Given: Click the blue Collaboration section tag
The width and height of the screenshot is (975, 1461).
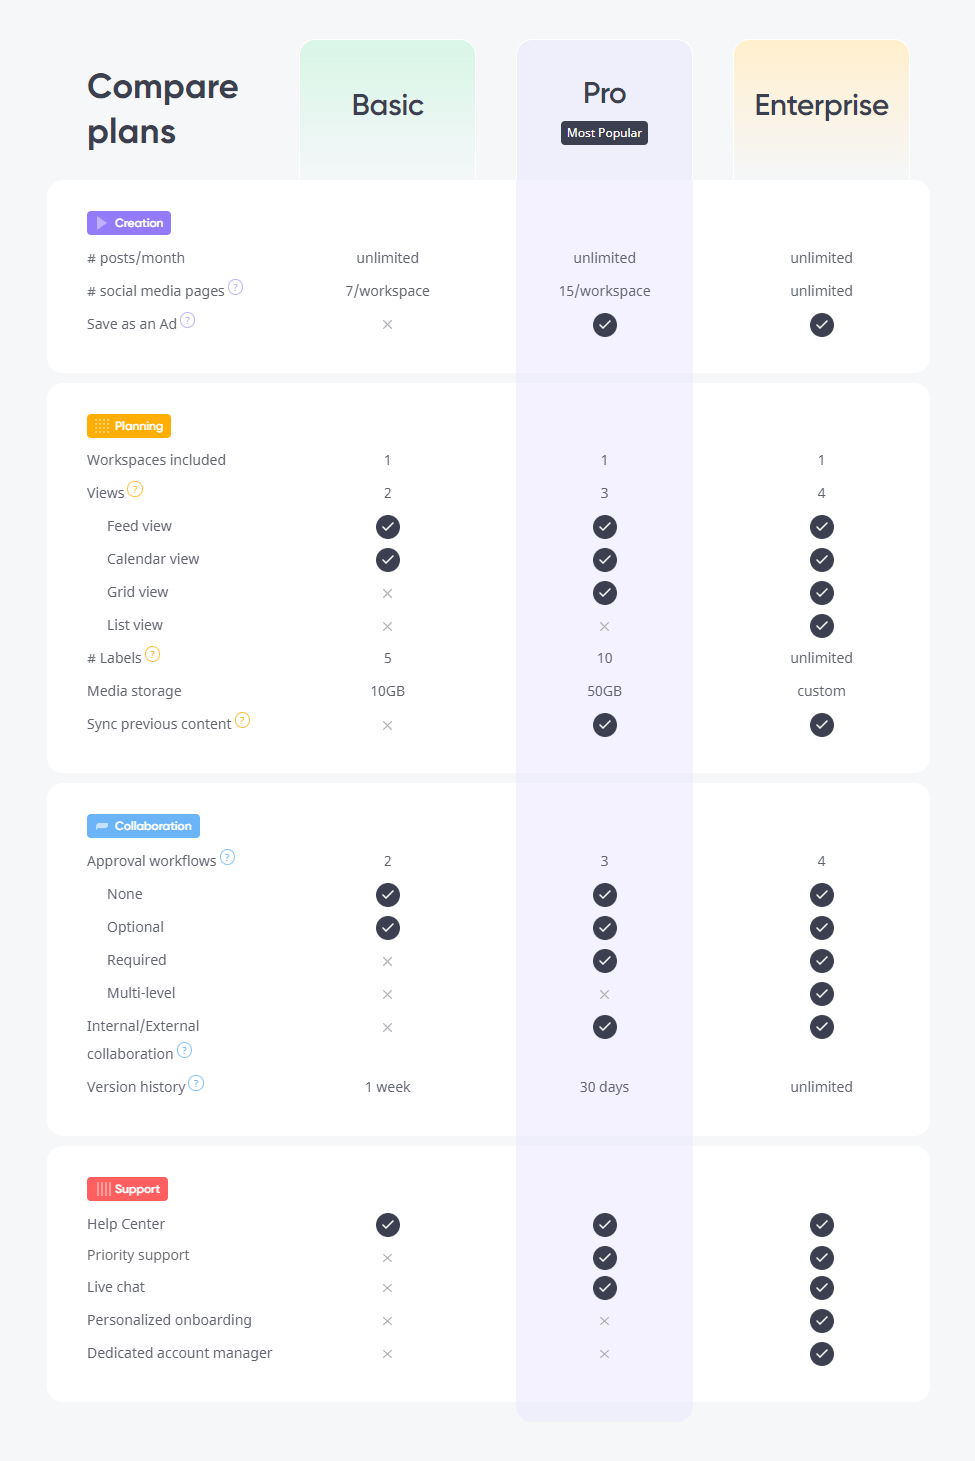Looking at the screenshot, I should click(143, 826).
